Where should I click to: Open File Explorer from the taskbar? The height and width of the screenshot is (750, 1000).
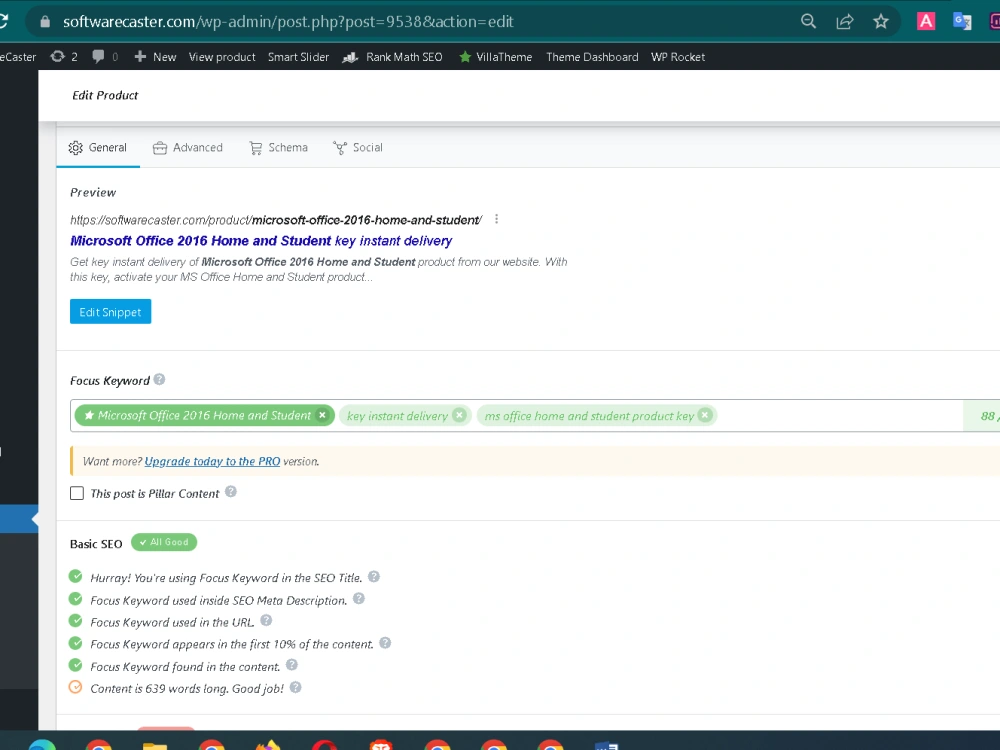click(x=155, y=746)
